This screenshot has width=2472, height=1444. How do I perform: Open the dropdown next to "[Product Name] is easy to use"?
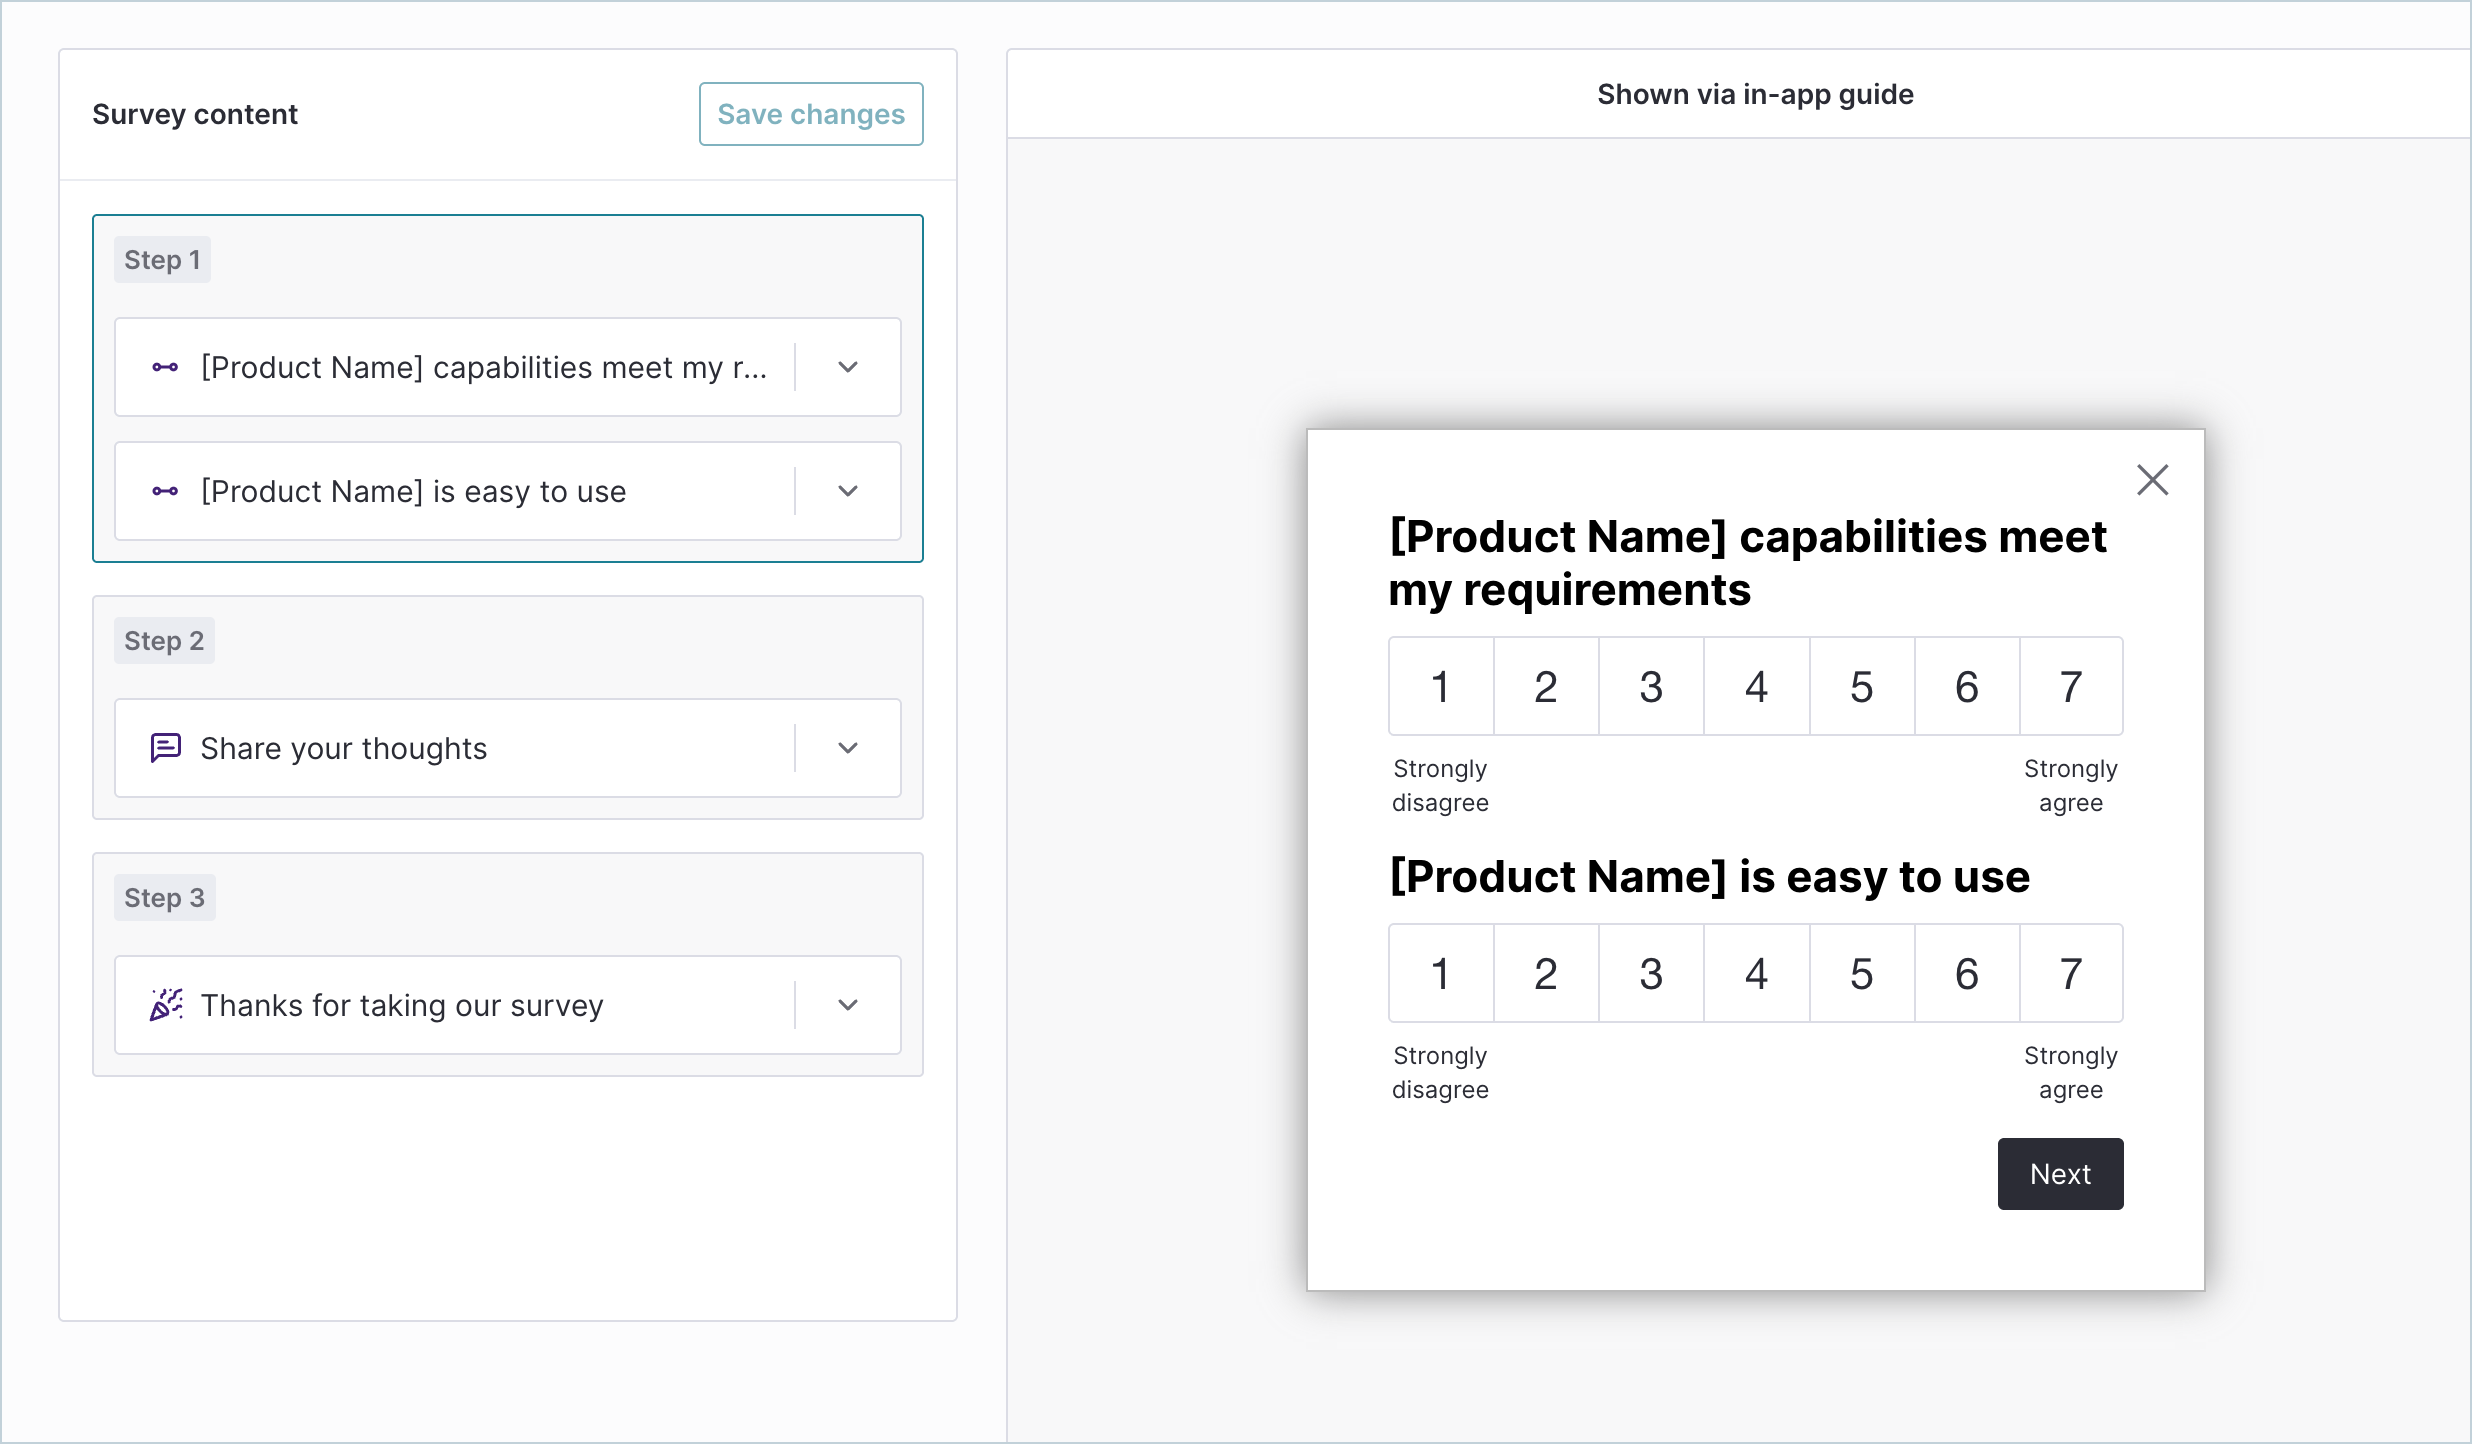[847, 491]
